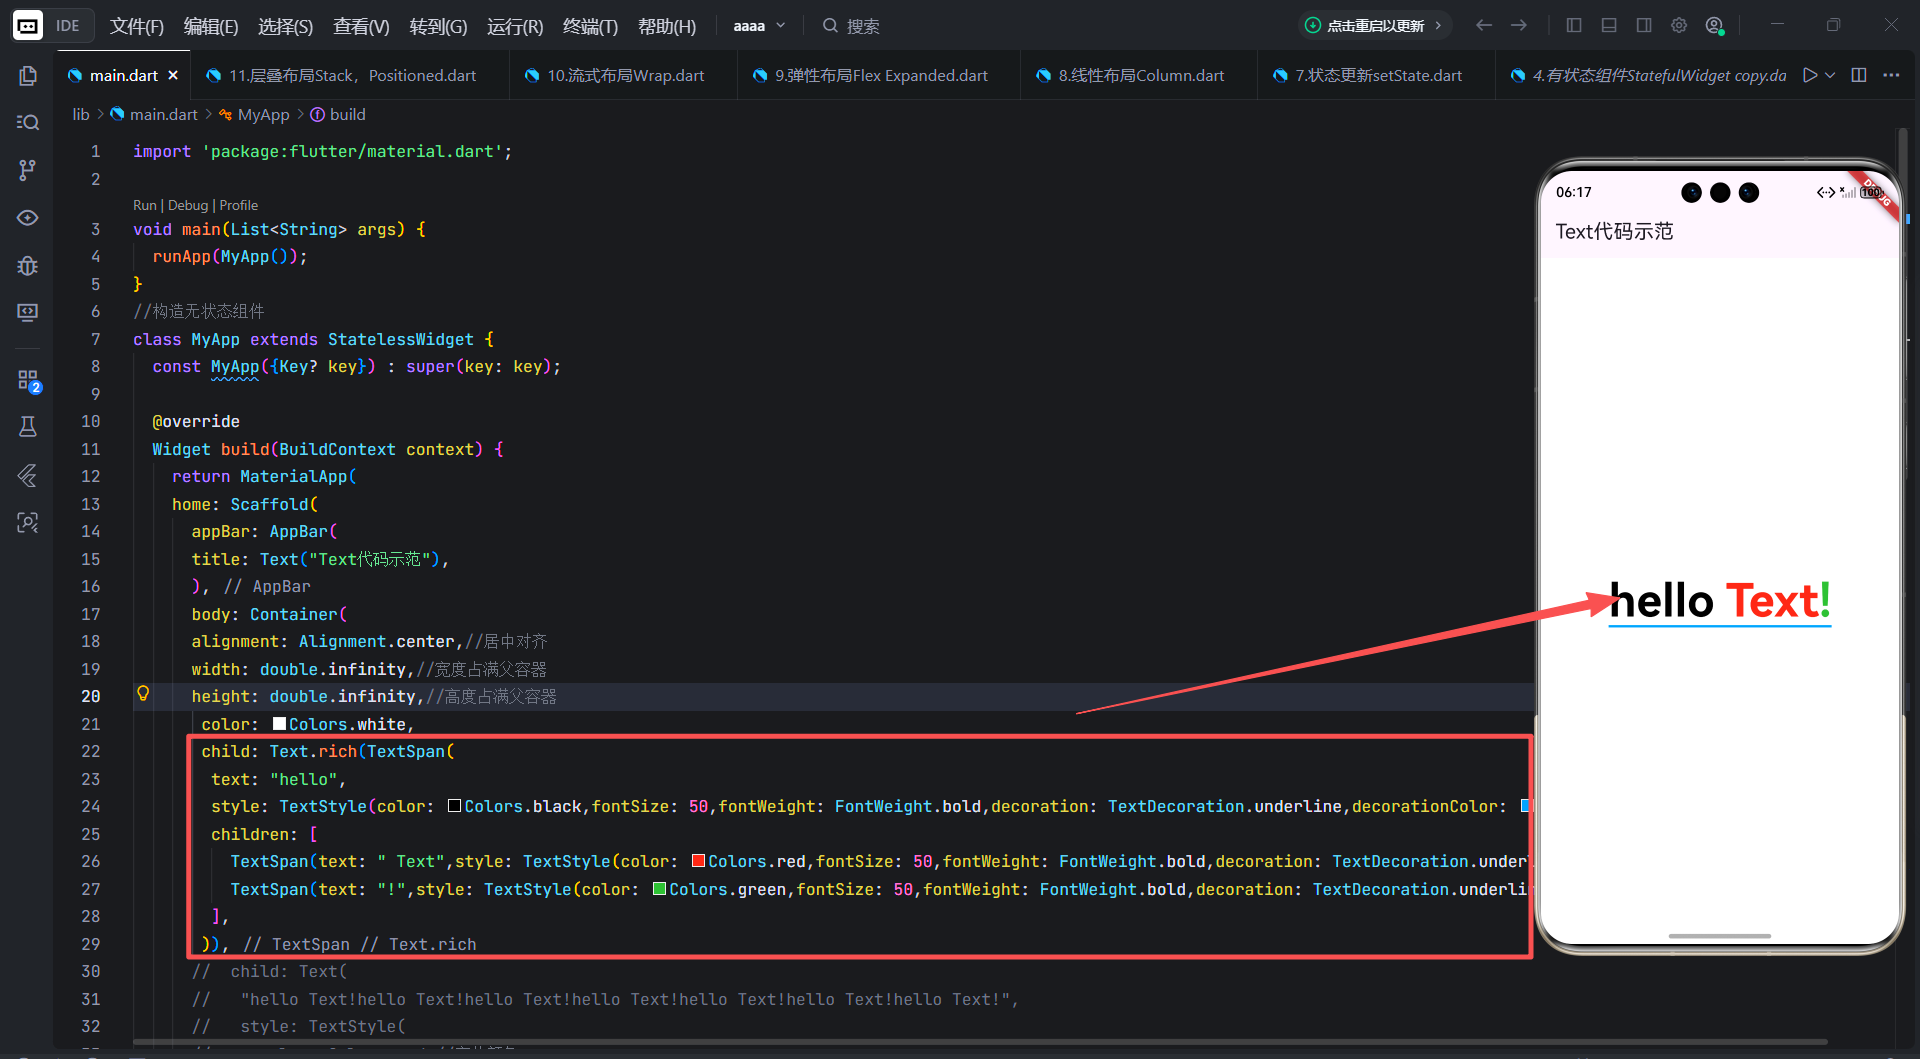The width and height of the screenshot is (1920, 1059).
Task: Open the editor more actions ellipsis
Action: [1892, 75]
